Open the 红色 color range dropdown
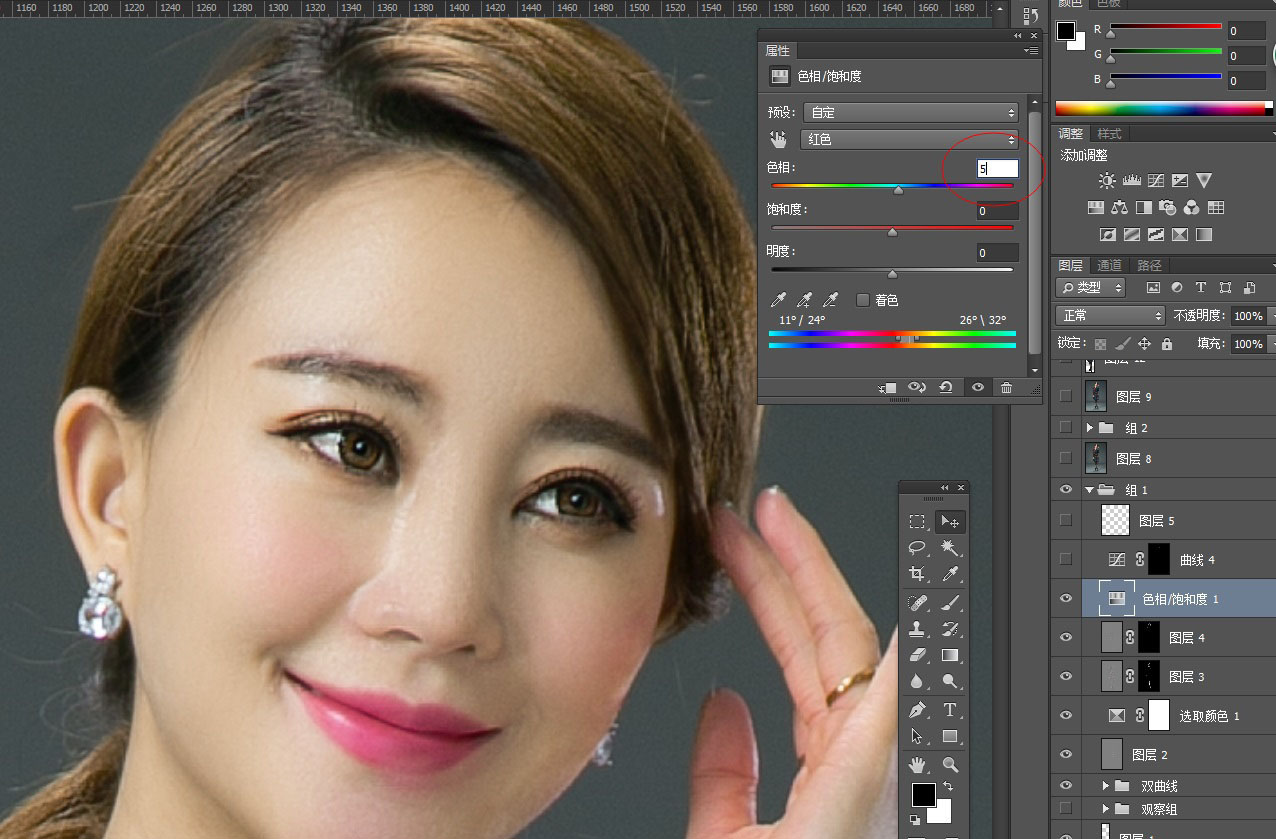 909,139
